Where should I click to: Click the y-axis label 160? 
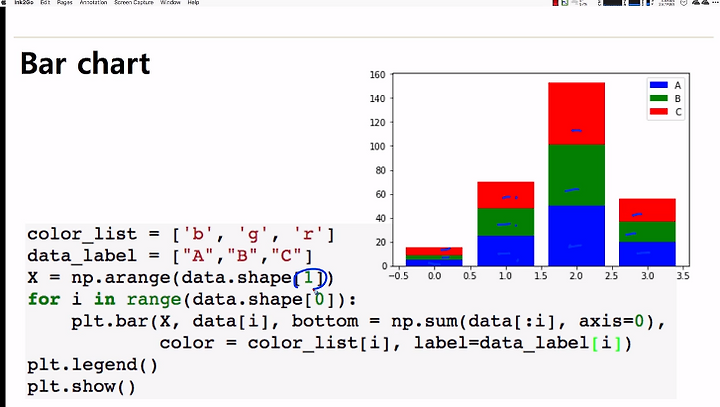[377, 74]
